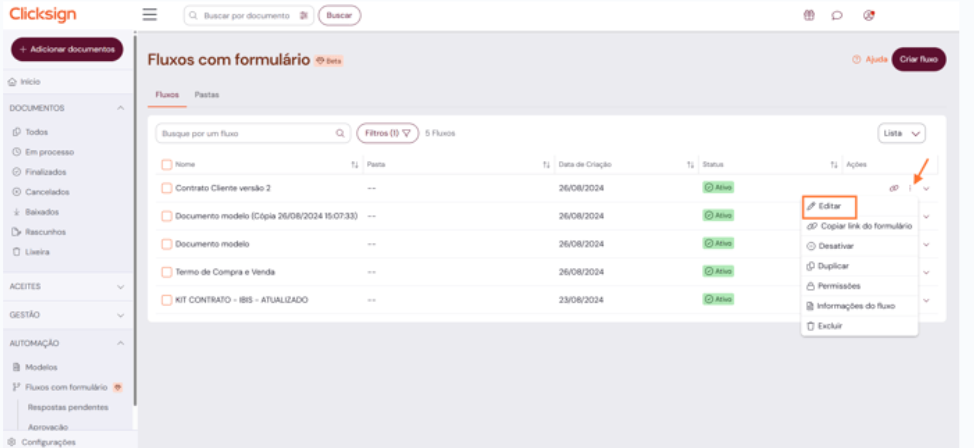Select the Termo de Compra e Venda checkbox

point(167,272)
